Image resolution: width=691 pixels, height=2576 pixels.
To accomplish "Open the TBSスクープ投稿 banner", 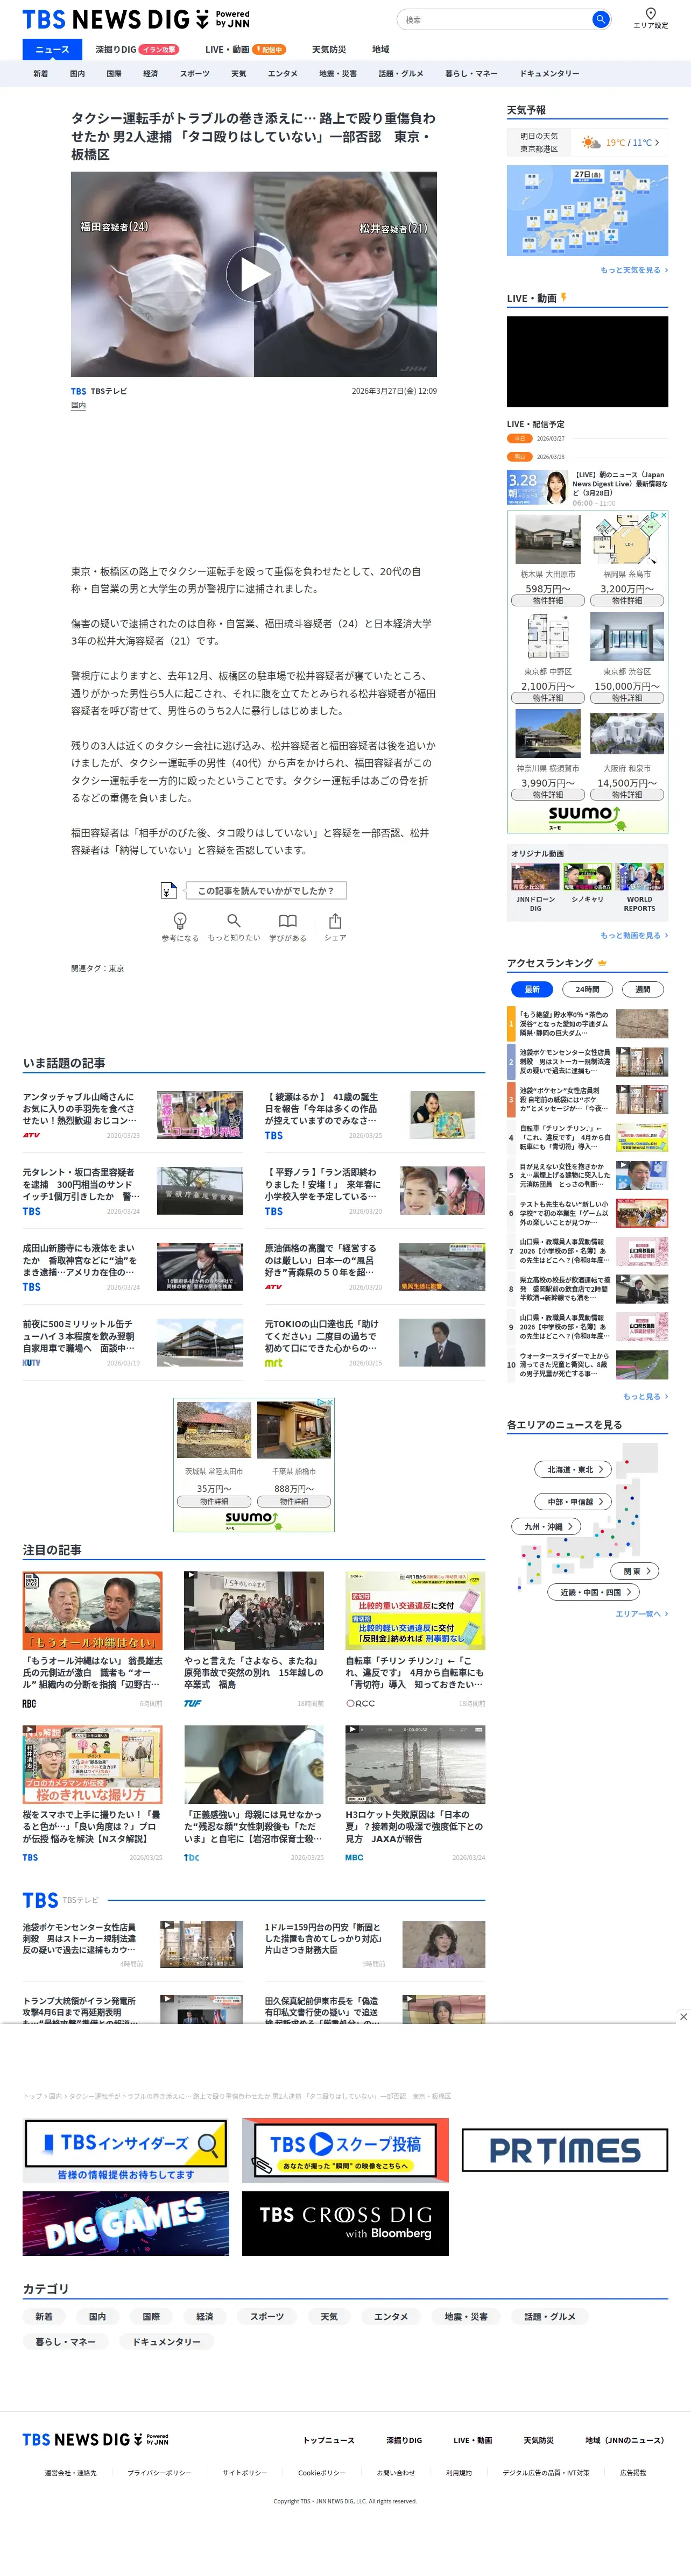I will click(x=345, y=2150).
